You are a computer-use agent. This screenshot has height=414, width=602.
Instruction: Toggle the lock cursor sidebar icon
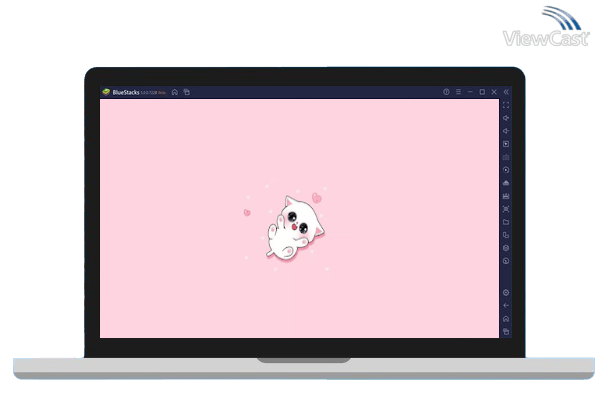pos(506,144)
